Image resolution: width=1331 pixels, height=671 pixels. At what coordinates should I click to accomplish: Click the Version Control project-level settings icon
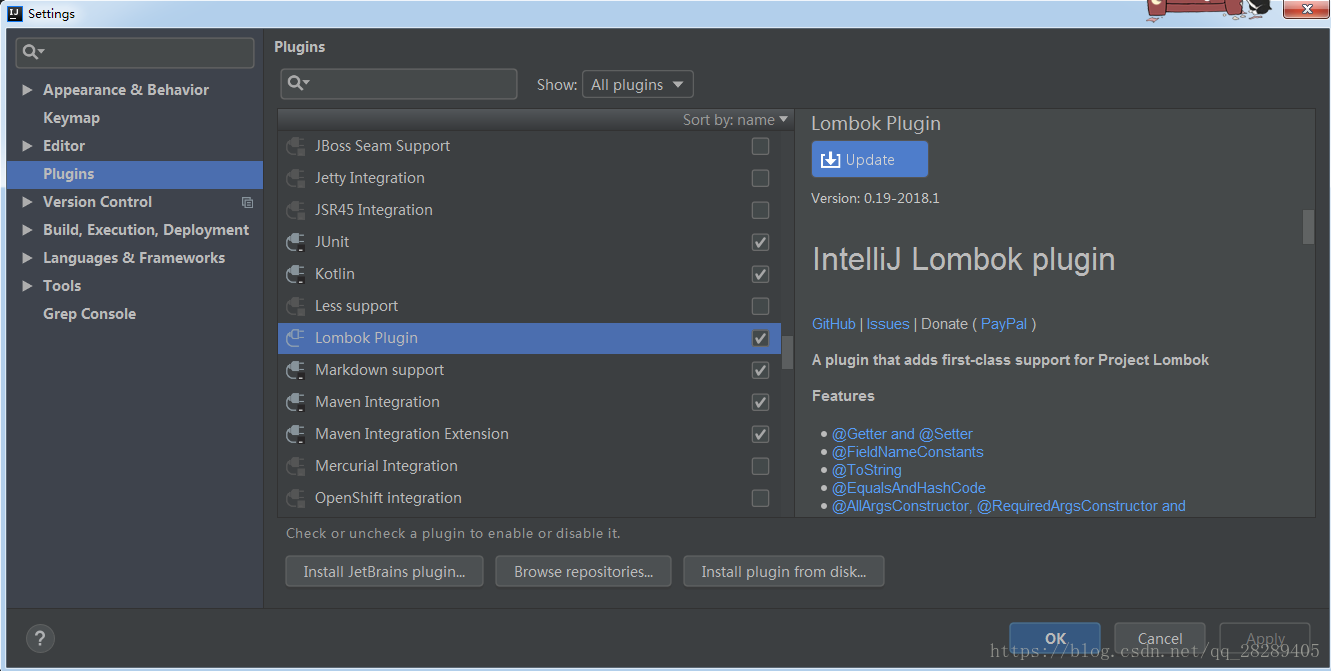[x=247, y=202]
